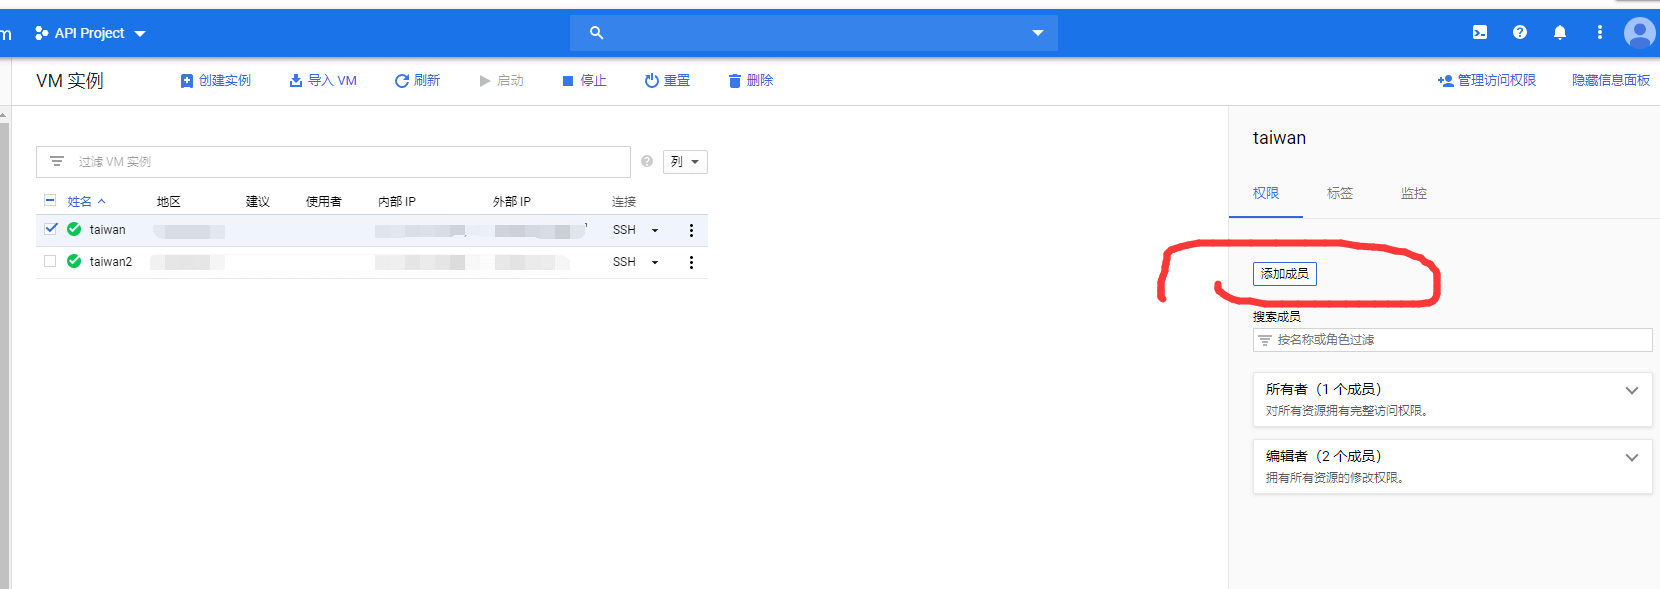Image resolution: width=1660 pixels, height=589 pixels.
Task: Open Cloud Shell terminal icon
Action: (1480, 33)
